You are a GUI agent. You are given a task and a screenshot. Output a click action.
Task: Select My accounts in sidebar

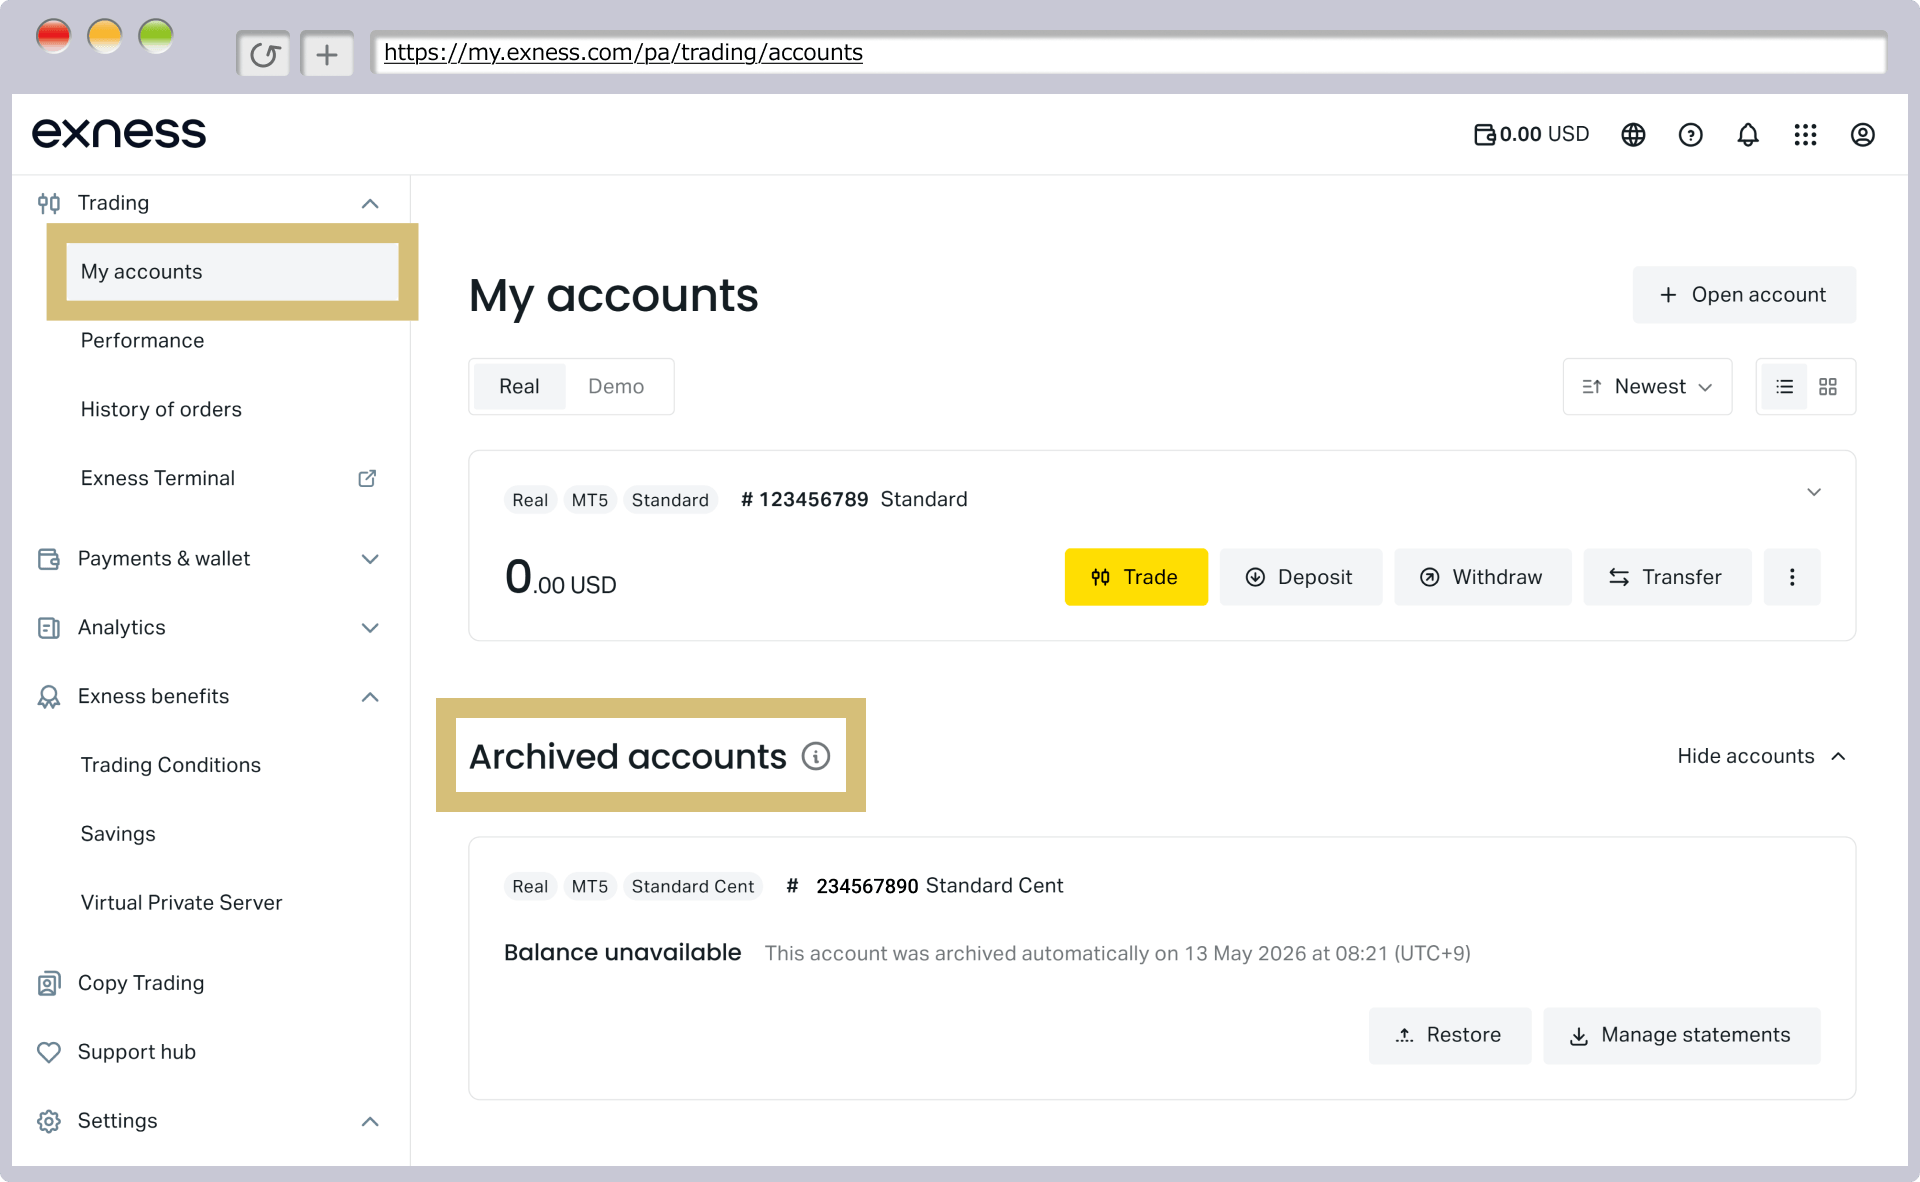[232, 271]
